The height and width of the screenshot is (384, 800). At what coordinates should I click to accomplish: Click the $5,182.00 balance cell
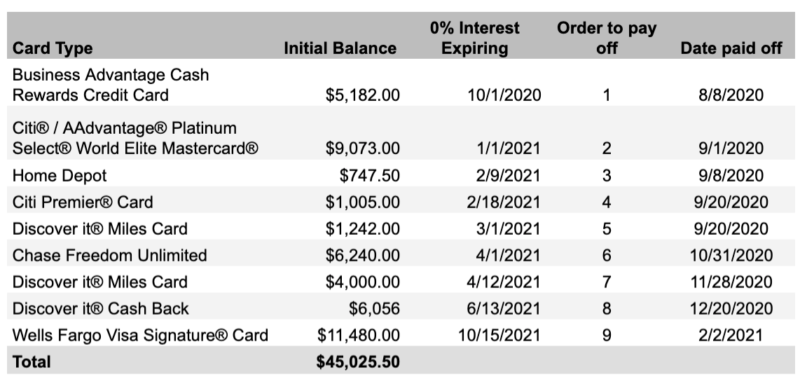(x=363, y=95)
